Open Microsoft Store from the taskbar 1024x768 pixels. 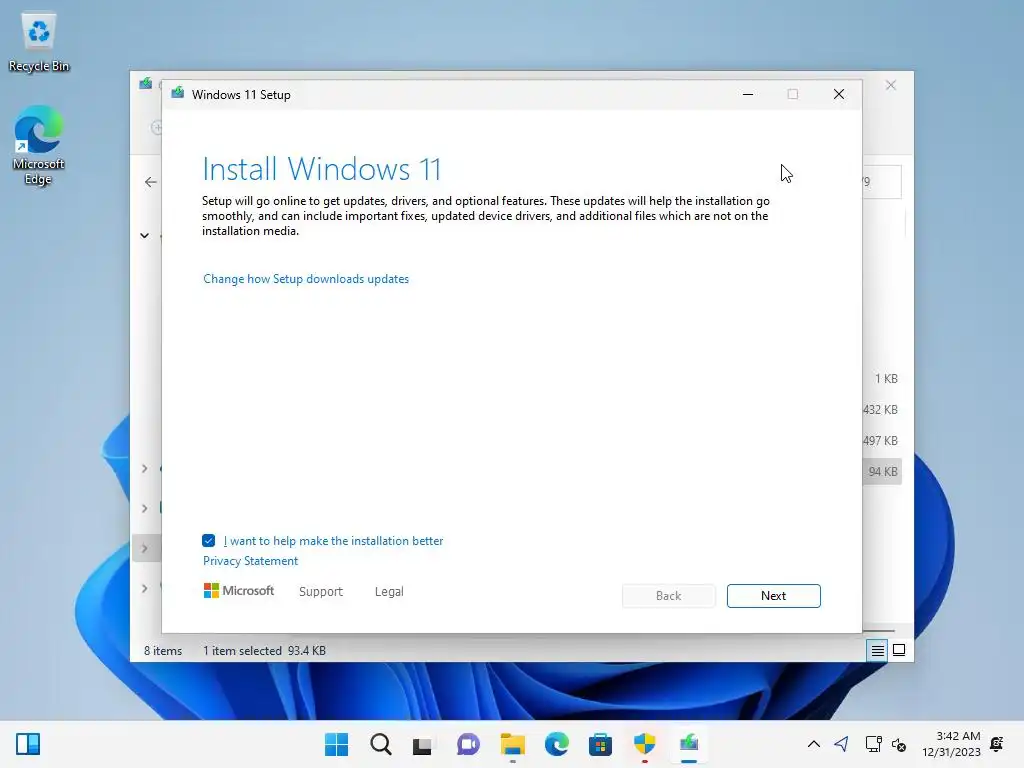pos(600,744)
